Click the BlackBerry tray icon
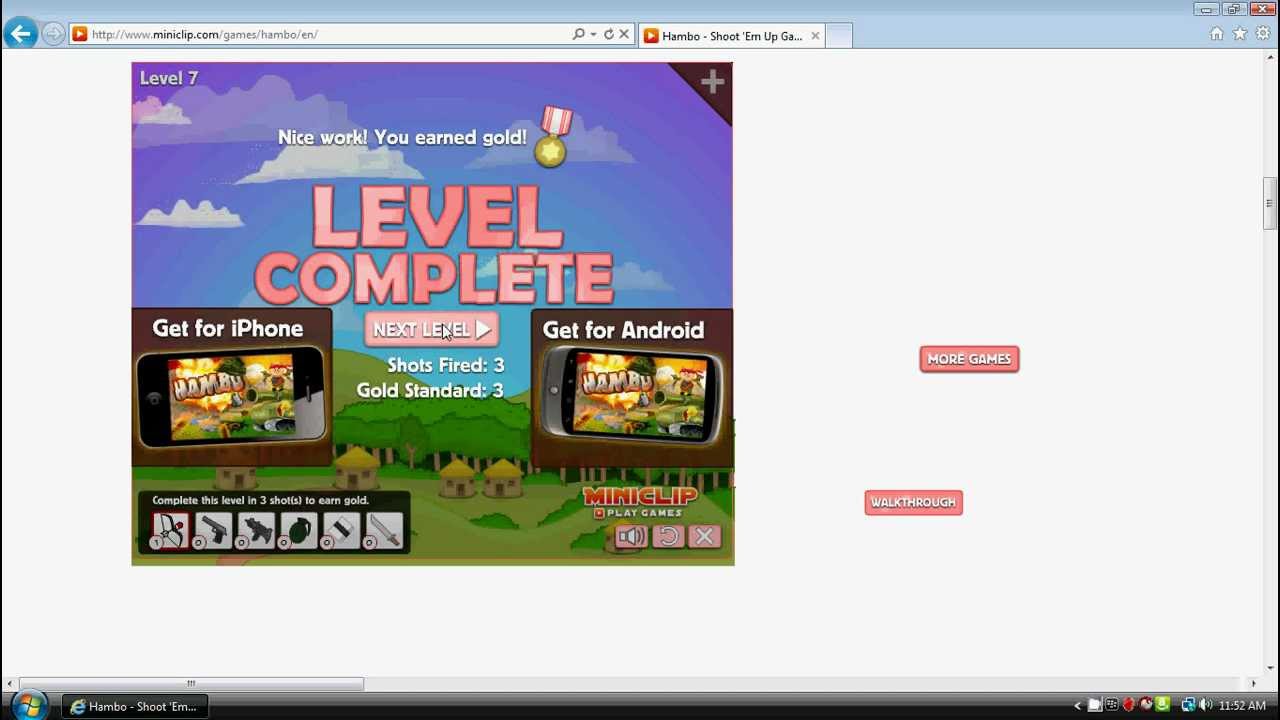The width and height of the screenshot is (1280, 720). 1111,705
